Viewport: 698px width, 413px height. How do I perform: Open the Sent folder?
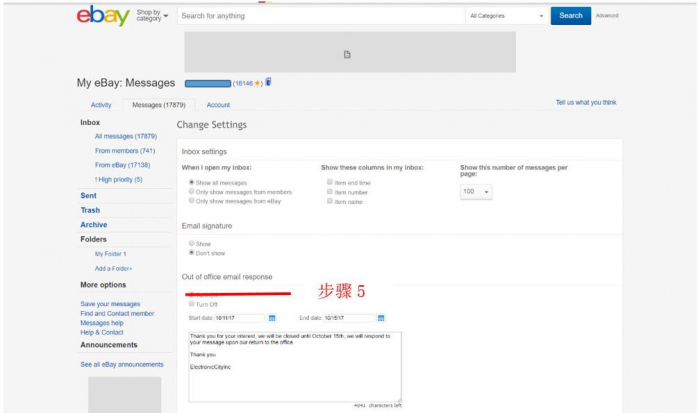[x=88, y=195]
